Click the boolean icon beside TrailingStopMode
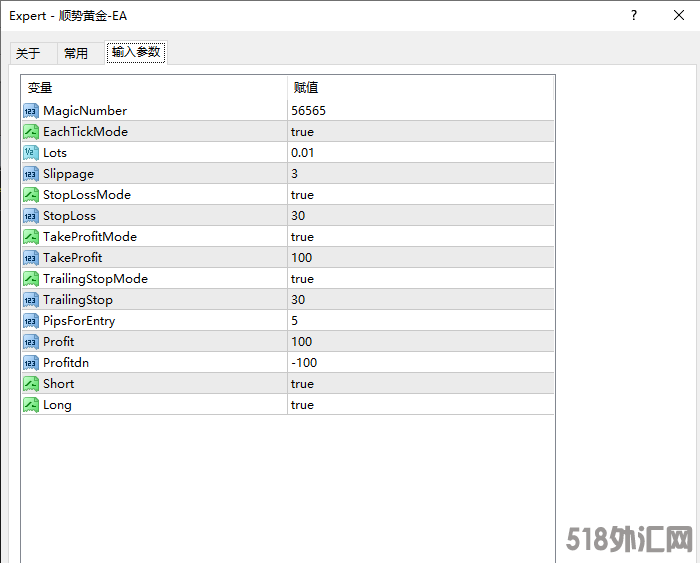700x563 pixels. (31, 279)
